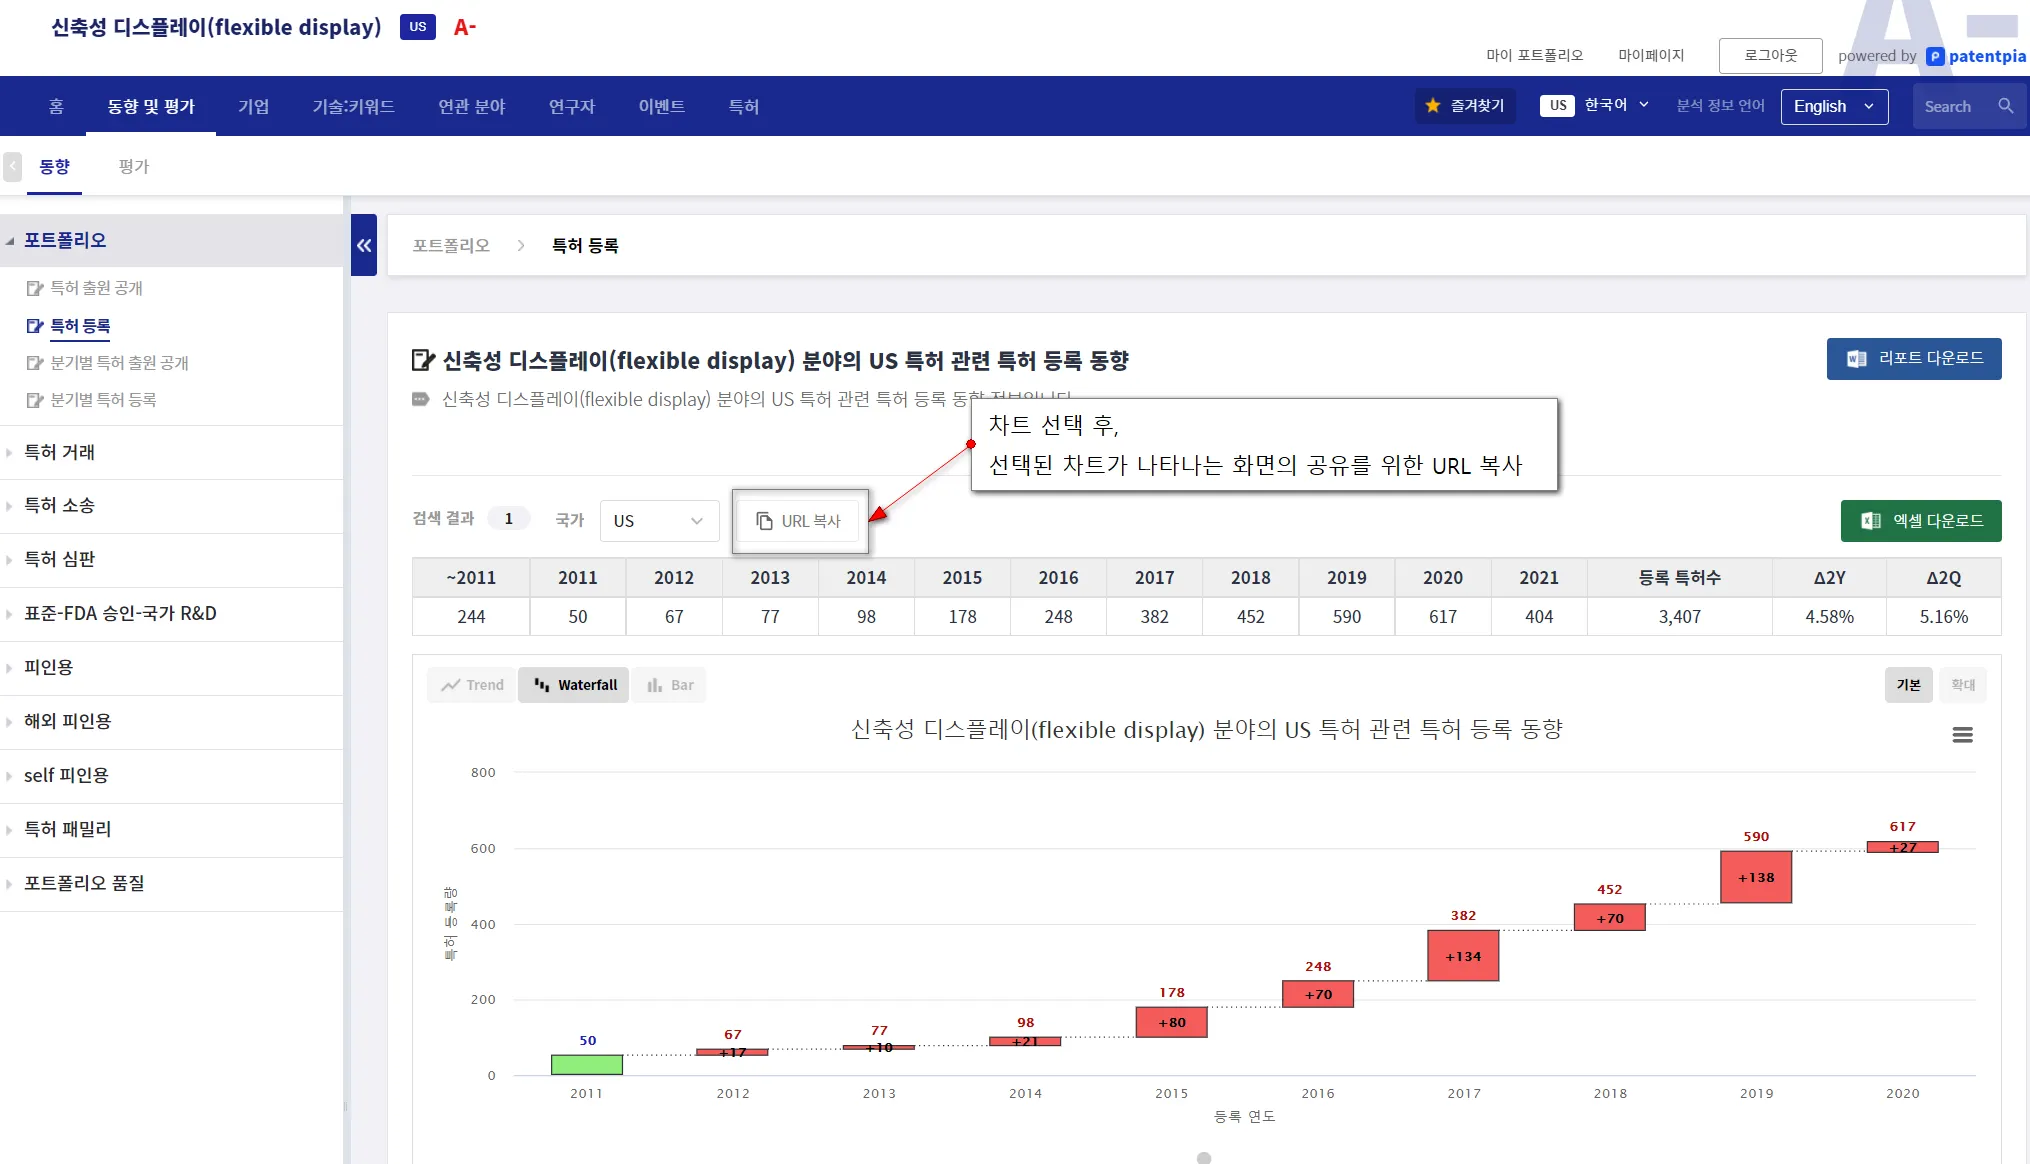The height and width of the screenshot is (1164, 2030).
Task: Switch chart to Trend view
Action: coord(472,685)
